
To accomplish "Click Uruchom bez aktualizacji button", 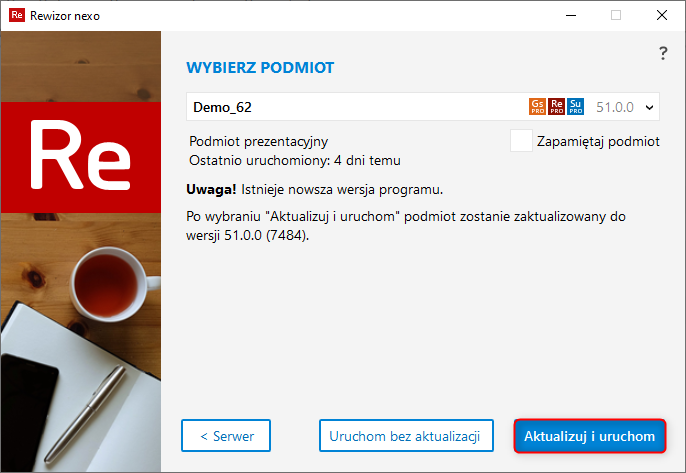I will point(406,436).
